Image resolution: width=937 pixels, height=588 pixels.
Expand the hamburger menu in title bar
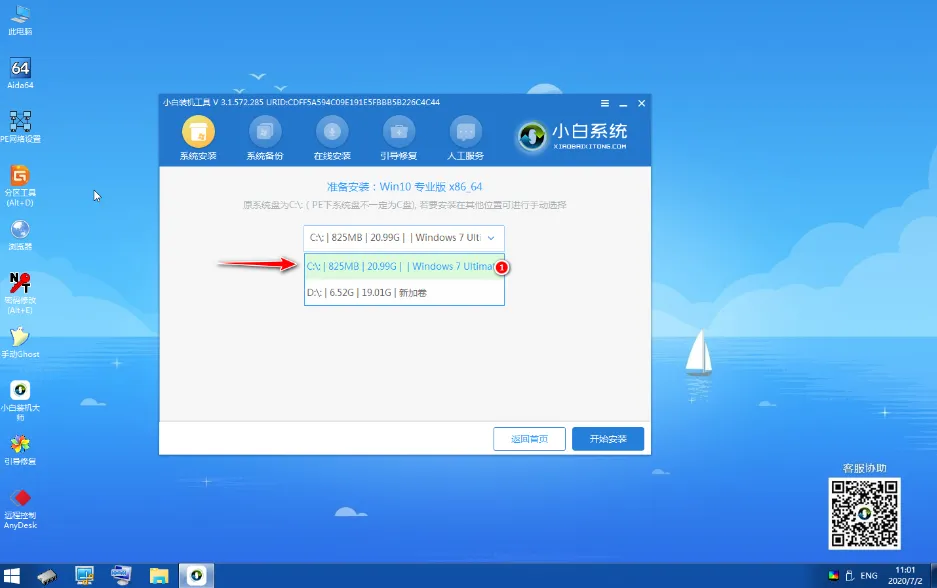pos(604,102)
